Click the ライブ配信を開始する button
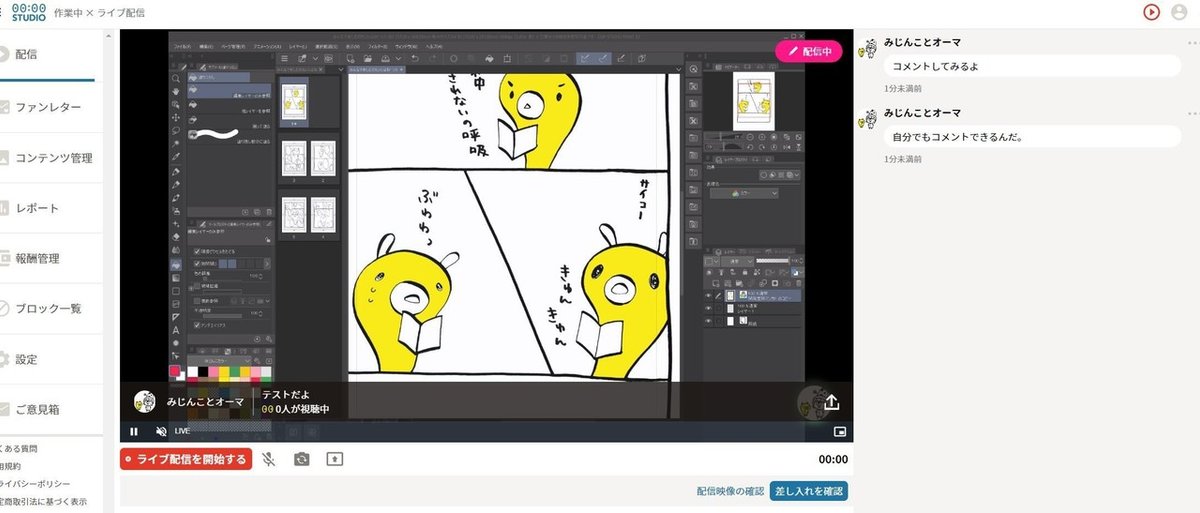Screen dimensions: 1200x513 point(185,460)
